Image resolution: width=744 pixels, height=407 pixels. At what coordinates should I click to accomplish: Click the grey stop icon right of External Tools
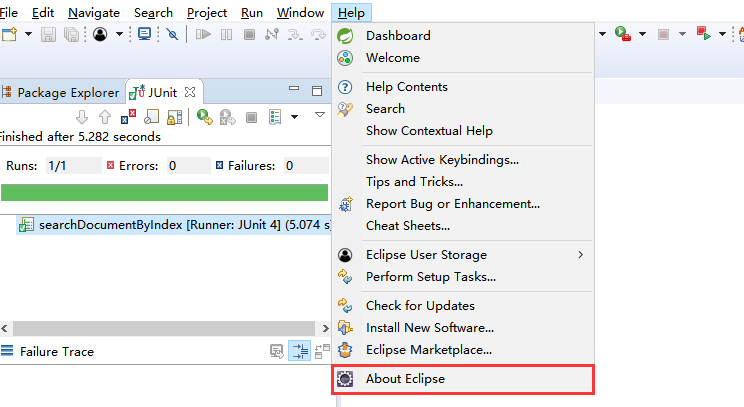click(663, 34)
